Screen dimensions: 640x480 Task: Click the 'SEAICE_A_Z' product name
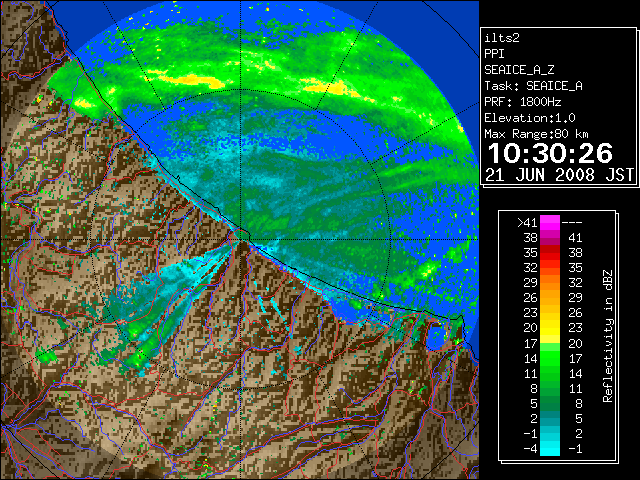(519, 70)
